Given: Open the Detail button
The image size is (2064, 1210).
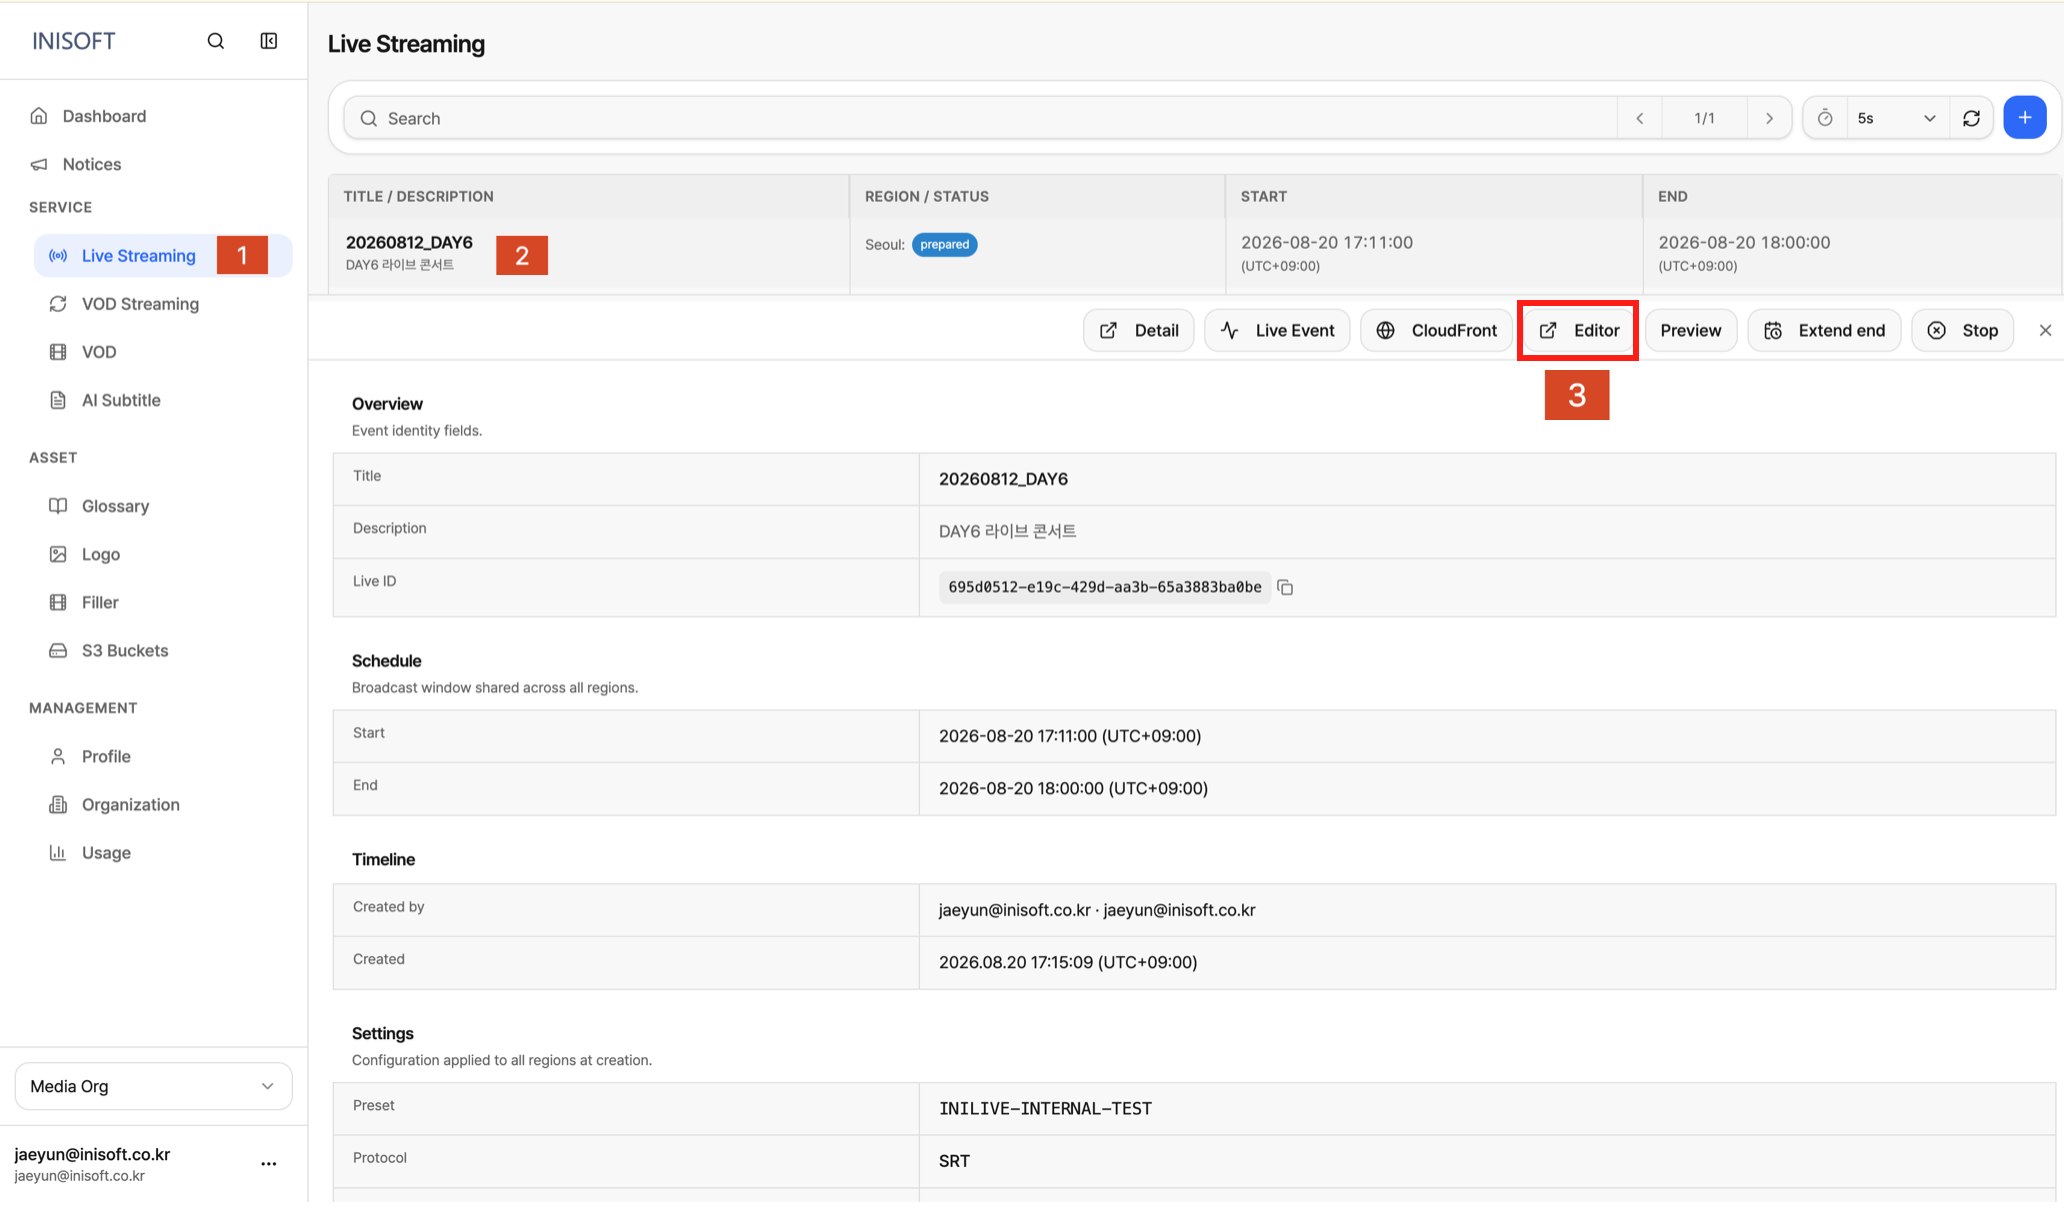Looking at the screenshot, I should (1139, 330).
